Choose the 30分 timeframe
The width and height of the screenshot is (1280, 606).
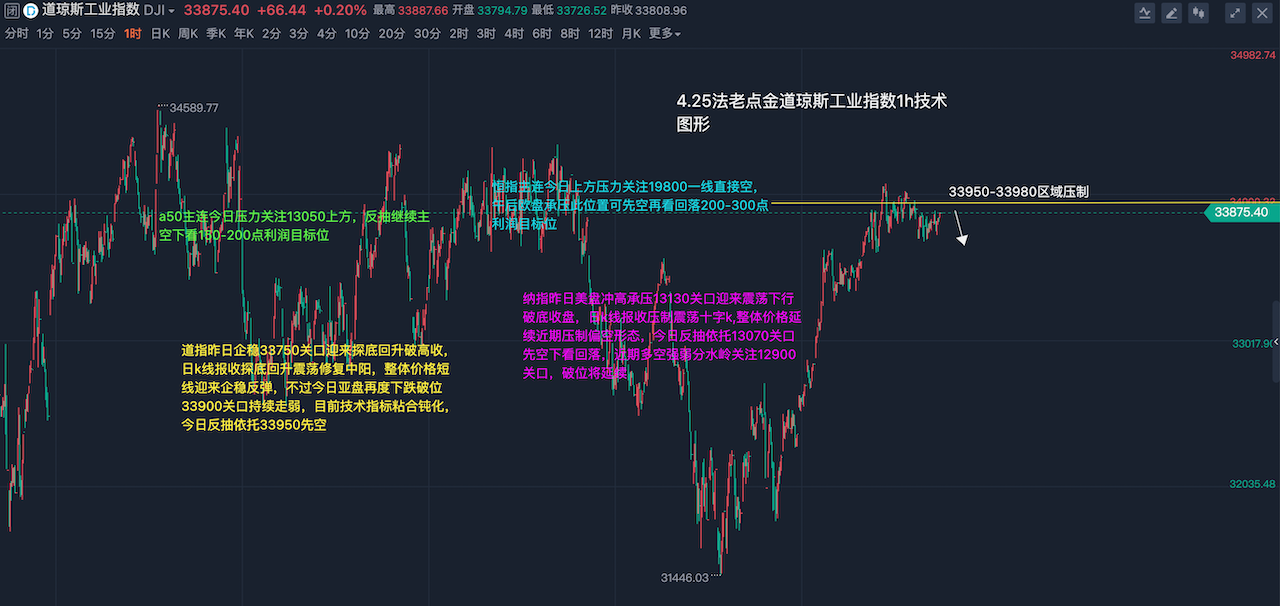point(427,33)
